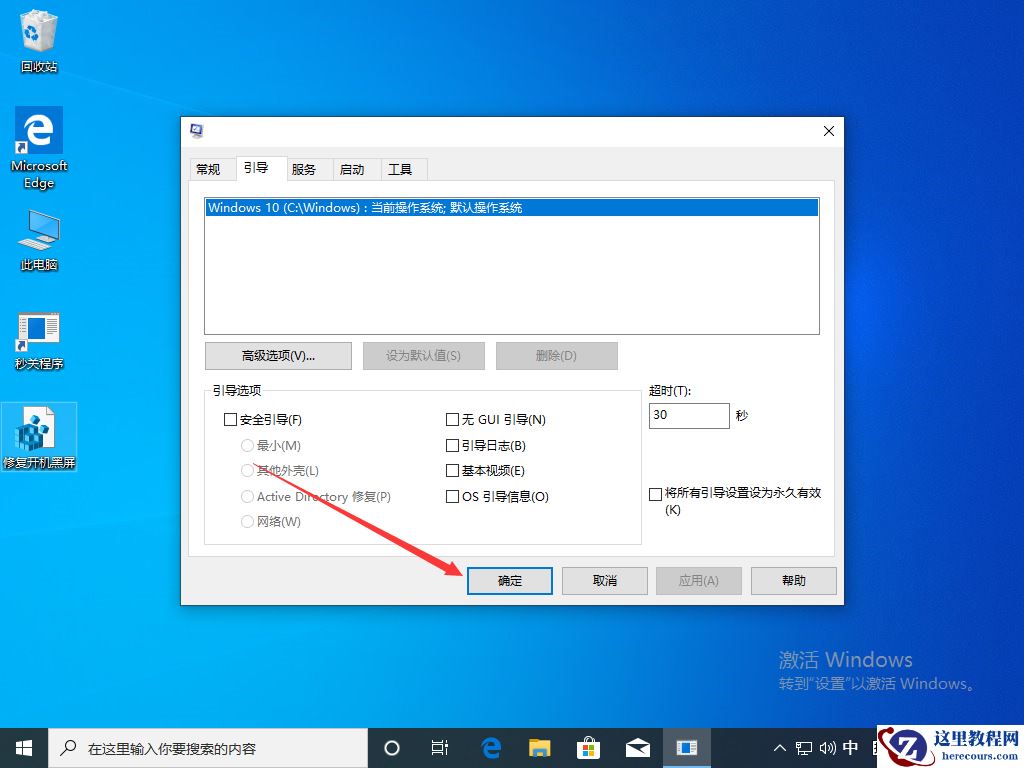Click the timeout value field showing 30
This screenshot has height=768, width=1024.
click(689, 414)
